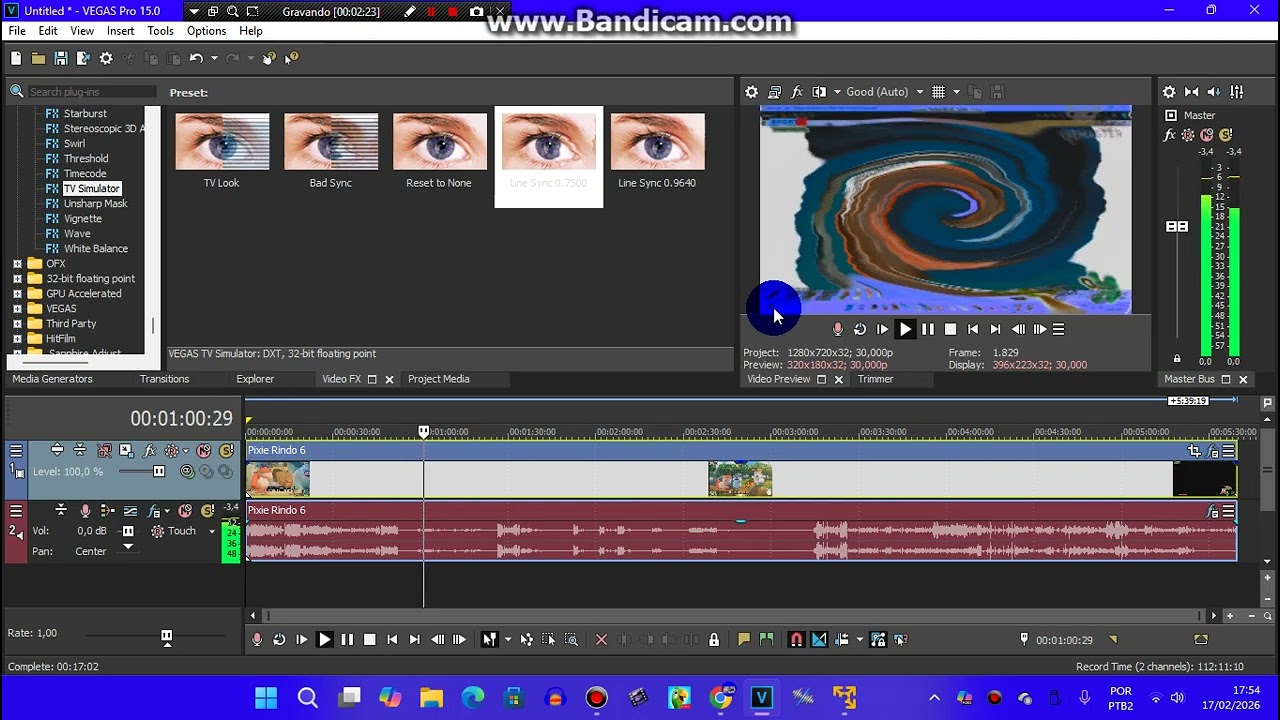
Task: Open auto ripple mode dropdown arrow
Action: 859,640
